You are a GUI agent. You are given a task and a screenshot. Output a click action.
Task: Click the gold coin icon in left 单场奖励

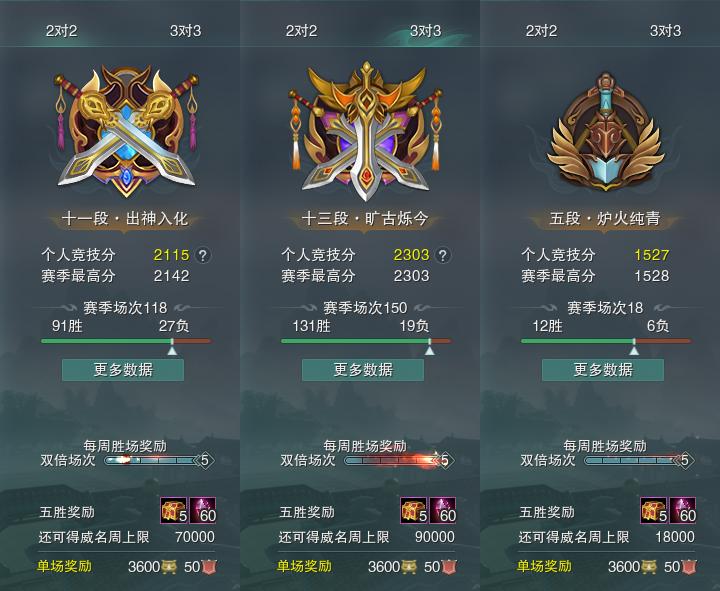pos(169,567)
